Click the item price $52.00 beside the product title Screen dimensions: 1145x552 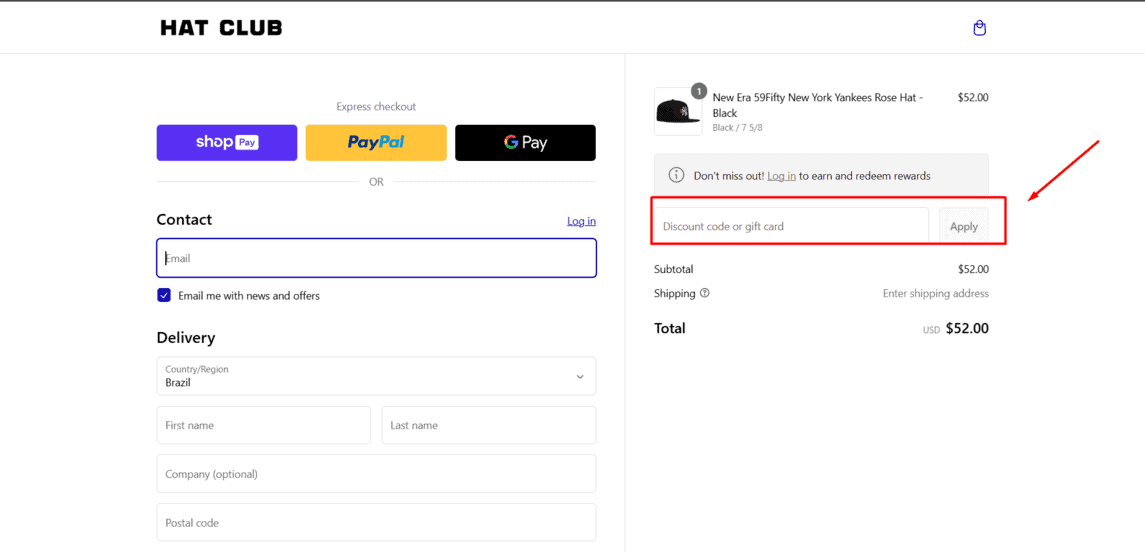[973, 97]
